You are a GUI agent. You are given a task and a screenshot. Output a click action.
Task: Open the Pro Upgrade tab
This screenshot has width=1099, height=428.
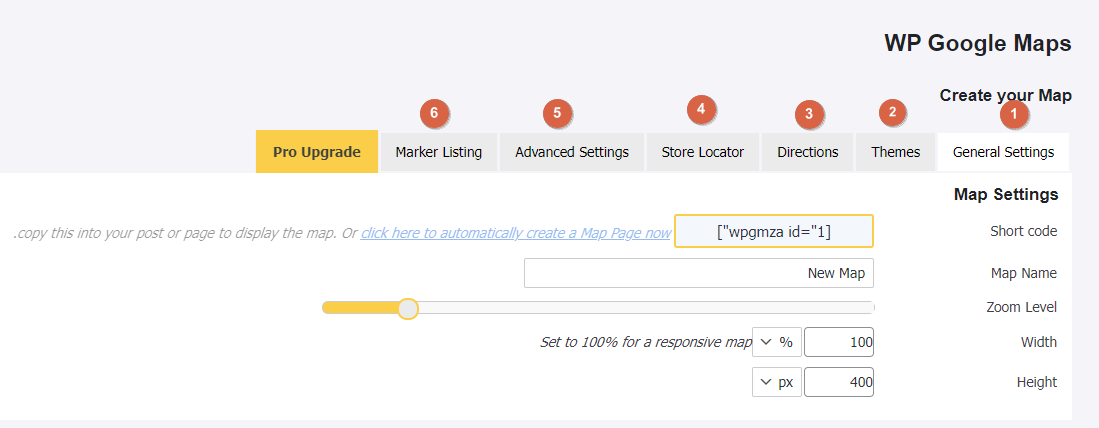[317, 152]
